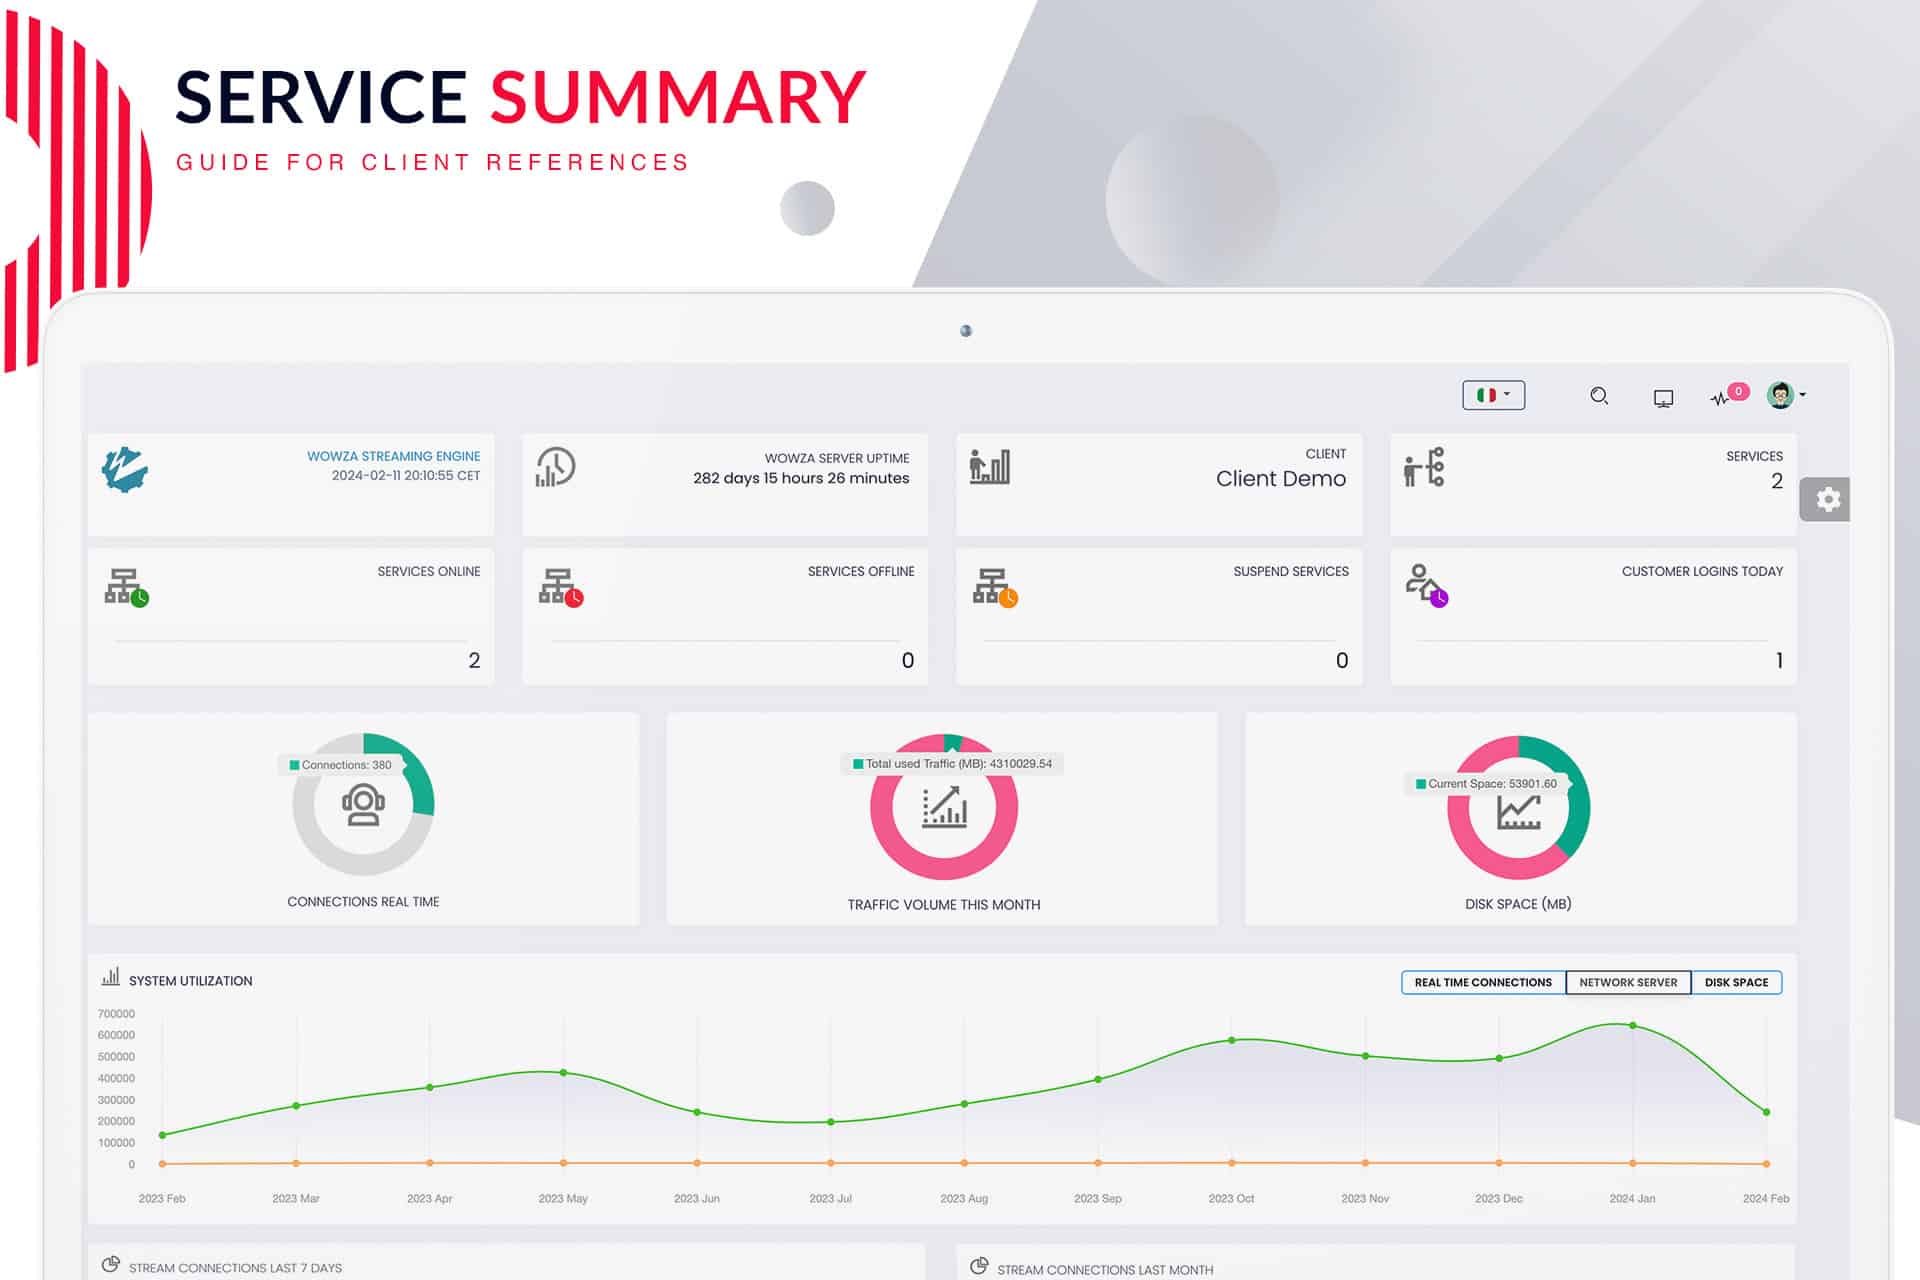This screenshot has height=1280, width=1920.
Task: Click the "Connections: 380" tooltip label
Action: (340, 765)
